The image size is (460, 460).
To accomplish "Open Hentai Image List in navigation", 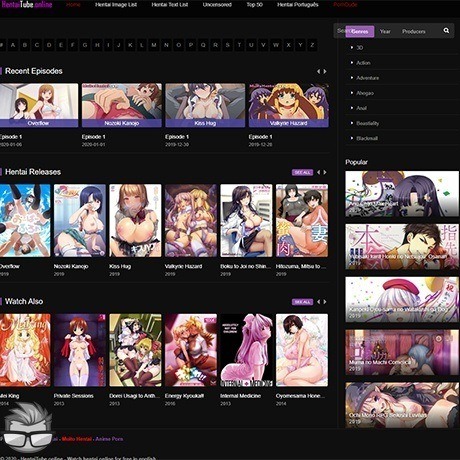I will coord(116,5).
